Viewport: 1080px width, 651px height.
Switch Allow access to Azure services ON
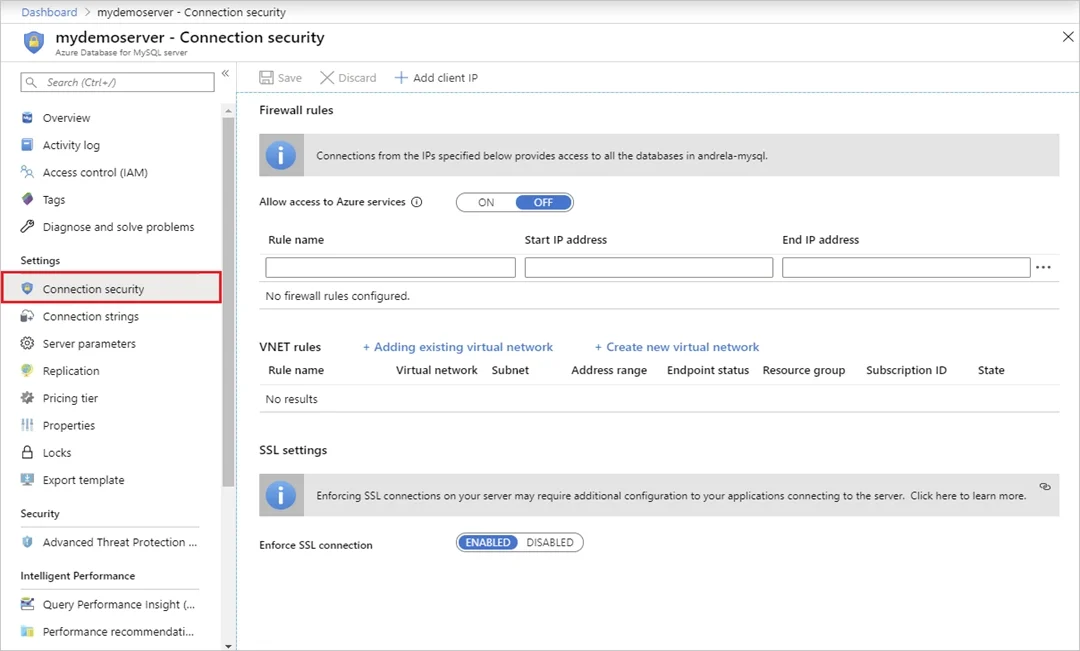tap(486, 203)
